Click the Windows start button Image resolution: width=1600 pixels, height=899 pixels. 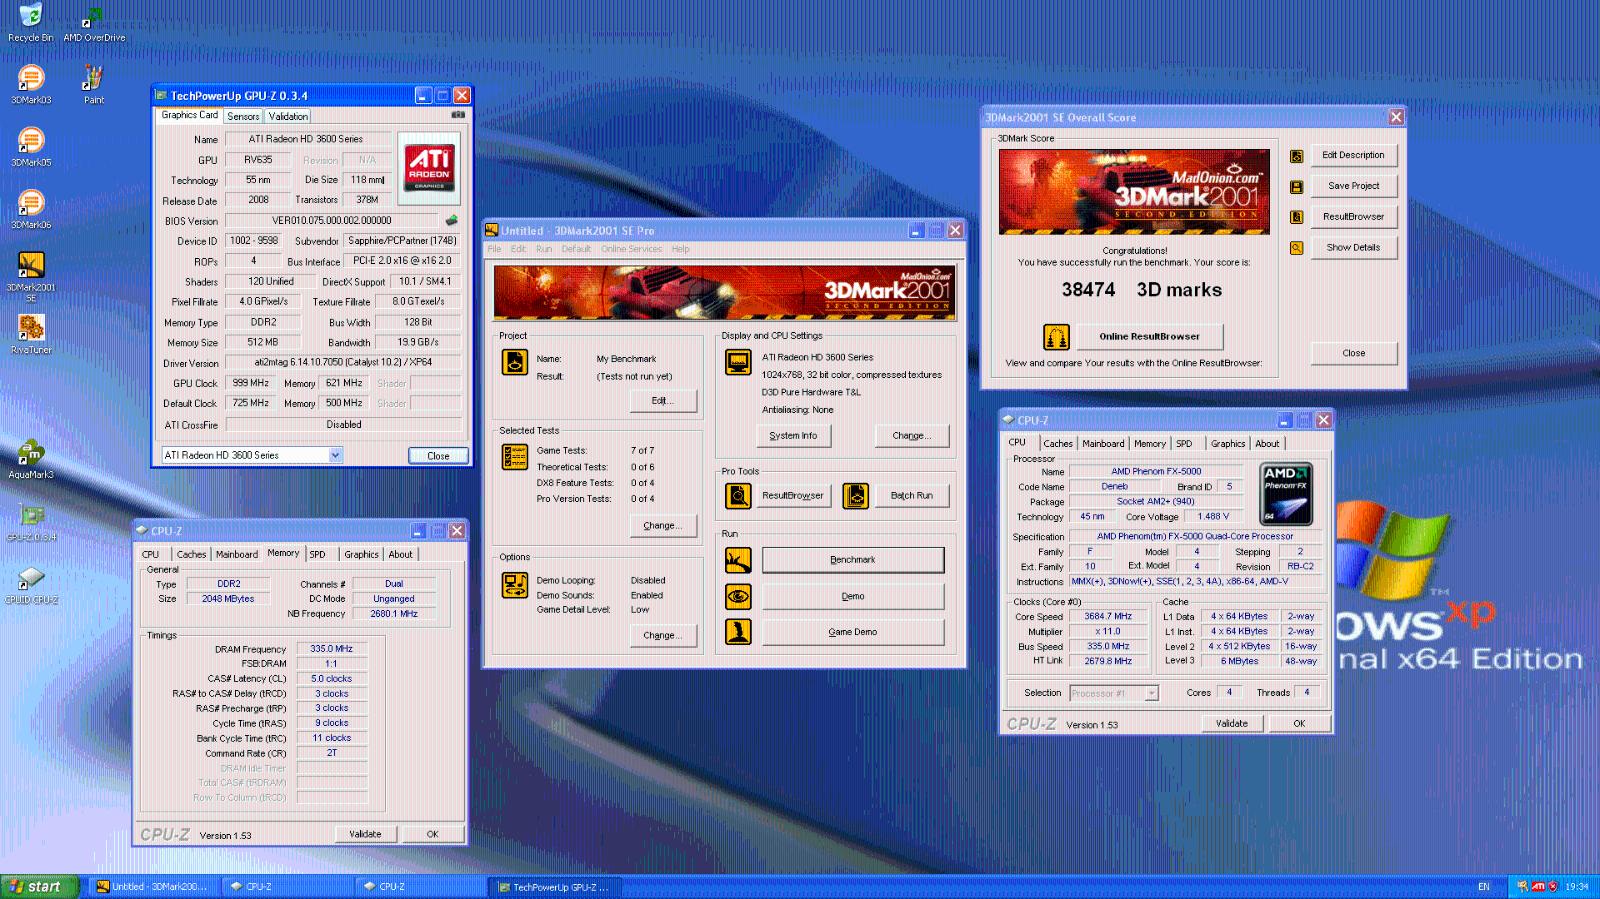(x=39, y=886)
